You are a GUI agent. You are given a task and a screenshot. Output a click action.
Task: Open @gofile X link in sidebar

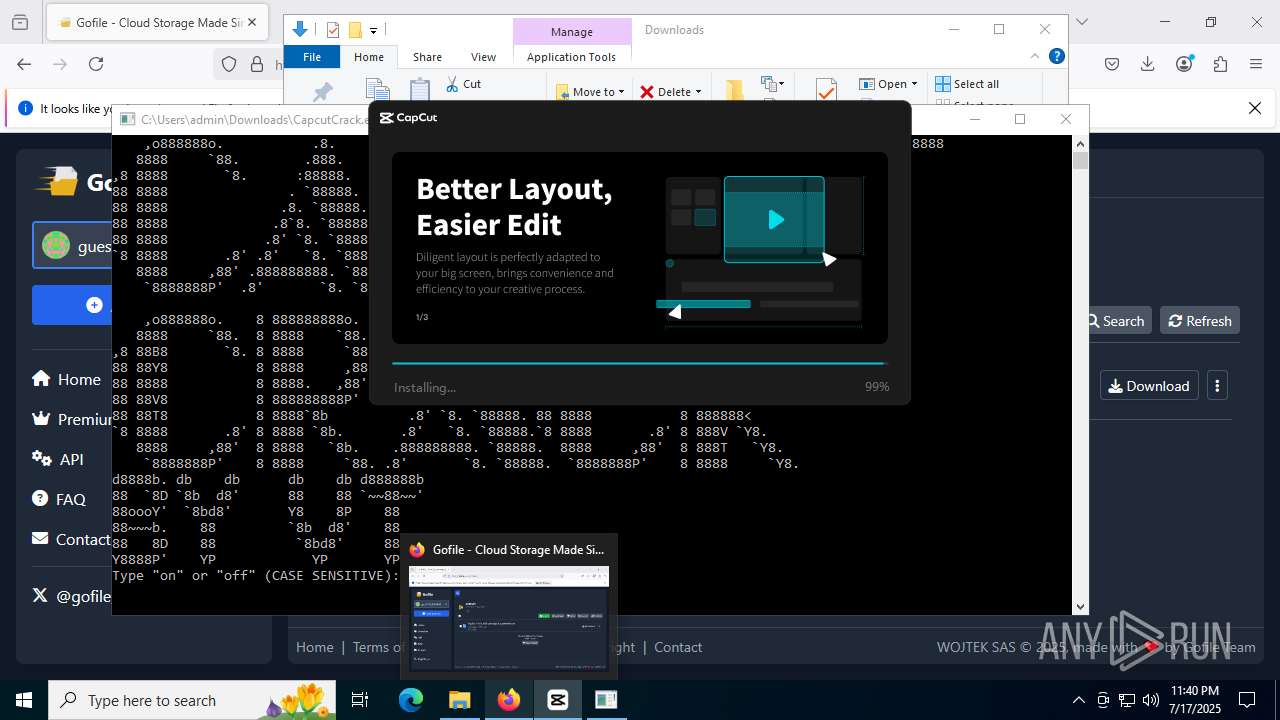pos(71,596)
